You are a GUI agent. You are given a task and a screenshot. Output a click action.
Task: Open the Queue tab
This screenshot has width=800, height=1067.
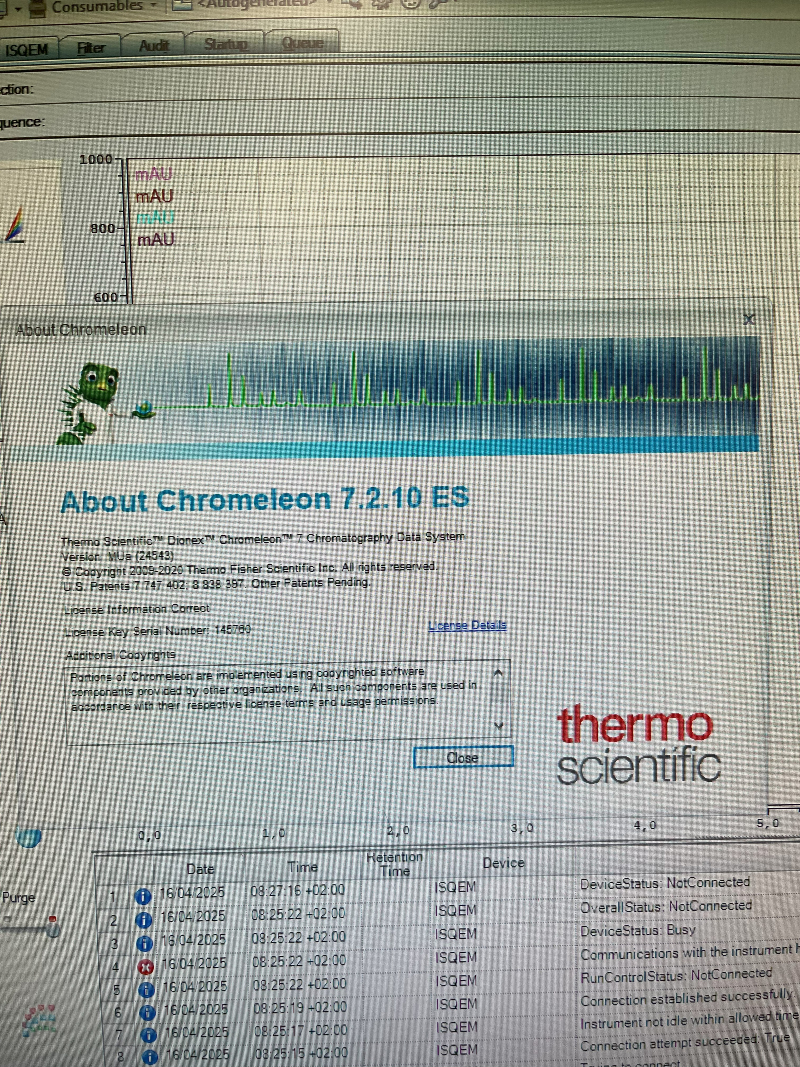point(303,42)
